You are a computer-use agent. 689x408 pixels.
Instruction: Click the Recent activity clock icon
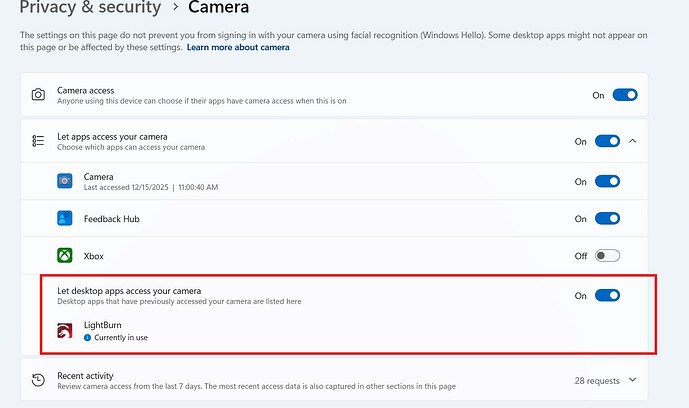pyautogui.click(x=38, y=380)
